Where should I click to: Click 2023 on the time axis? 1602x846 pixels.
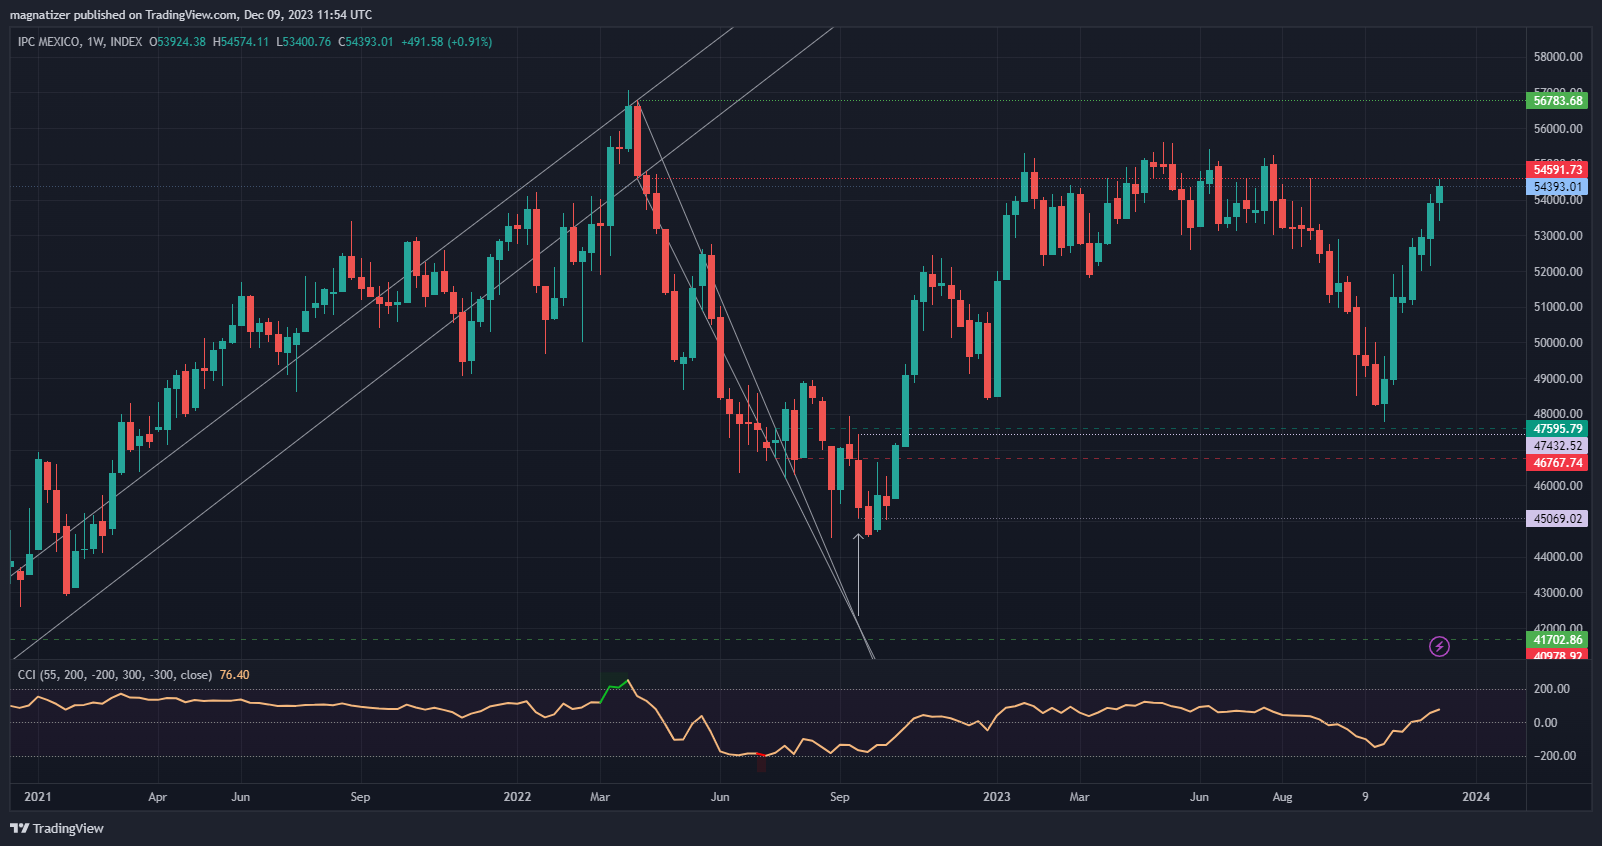coord(997,797)
